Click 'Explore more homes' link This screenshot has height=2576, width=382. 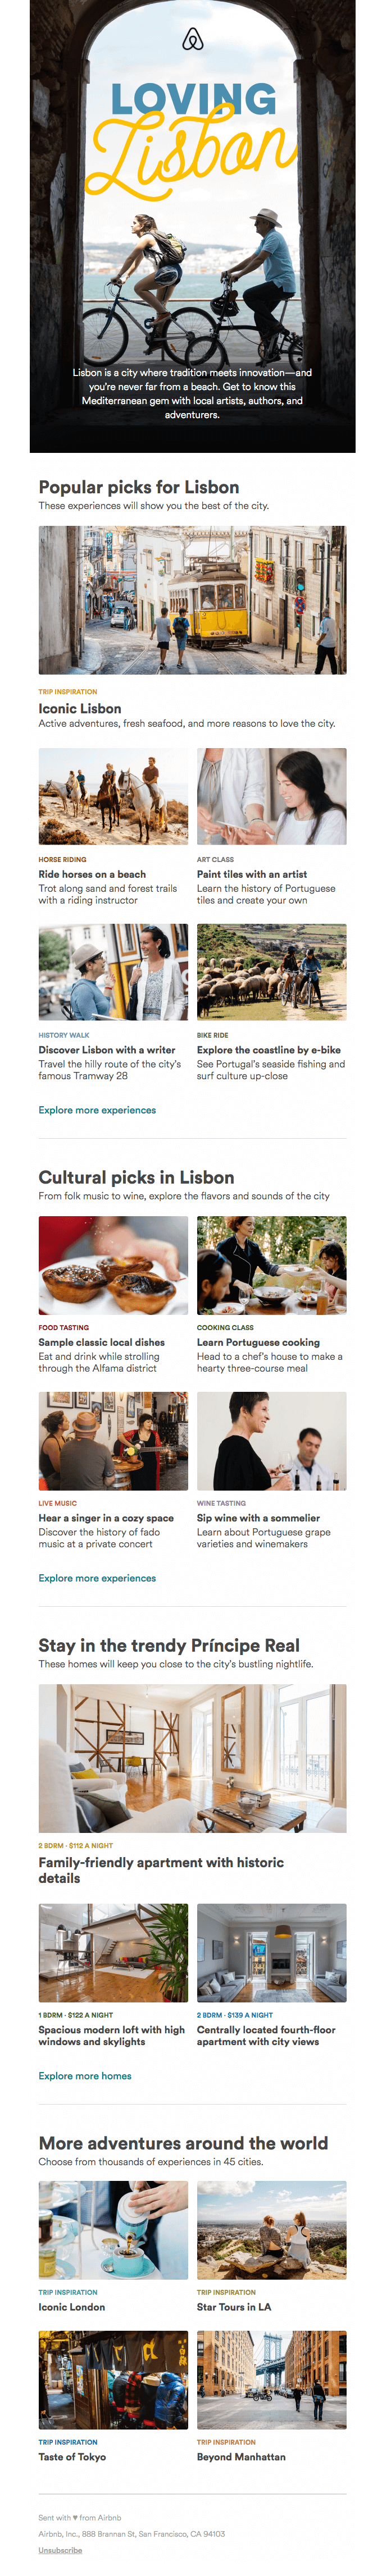pyautogui.click(x=85, y=2076)
